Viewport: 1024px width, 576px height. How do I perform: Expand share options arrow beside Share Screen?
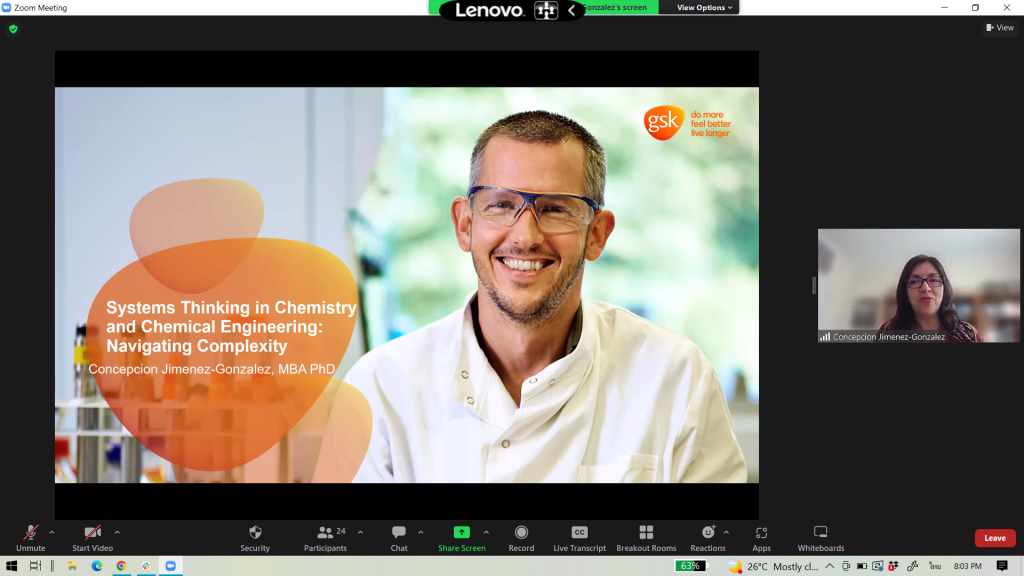[487, 532]
